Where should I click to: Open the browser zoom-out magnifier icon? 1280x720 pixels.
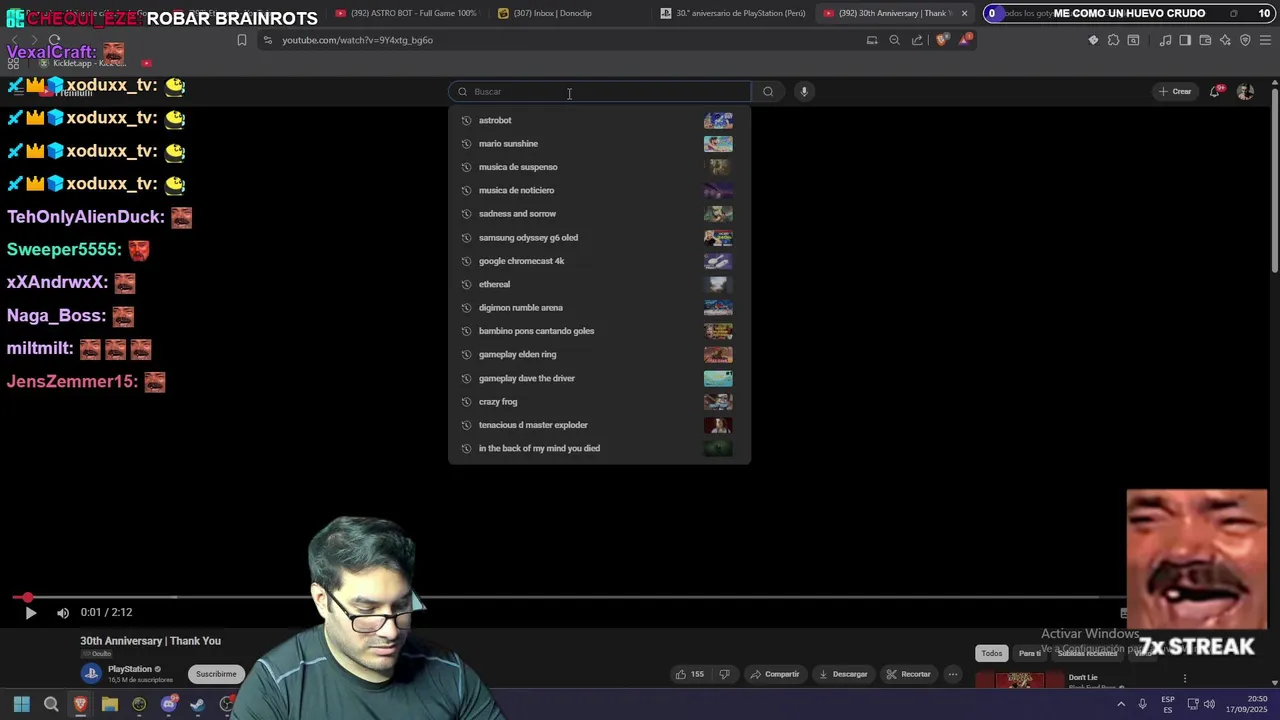click(x=894, y=40)
